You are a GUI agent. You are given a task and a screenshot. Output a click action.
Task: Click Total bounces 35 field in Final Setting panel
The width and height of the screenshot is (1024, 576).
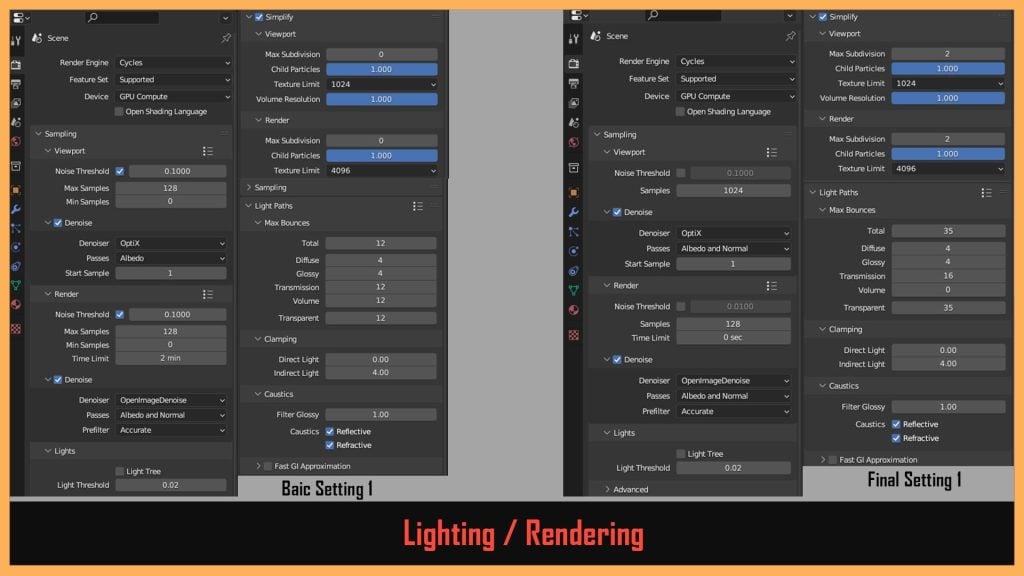(948, 231)
